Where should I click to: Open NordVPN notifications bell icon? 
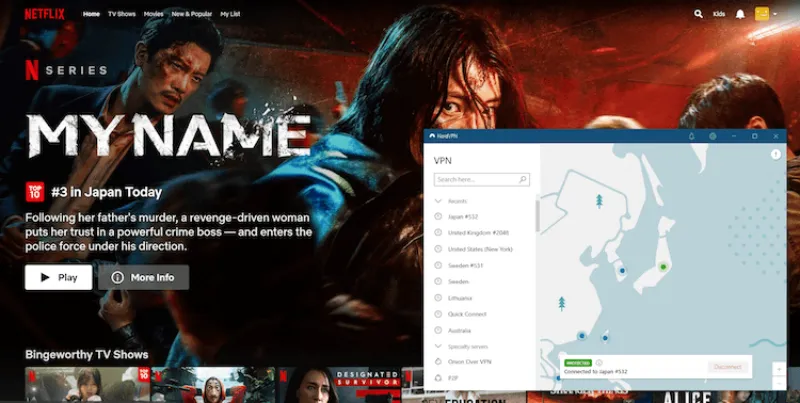tap(692, 136)
